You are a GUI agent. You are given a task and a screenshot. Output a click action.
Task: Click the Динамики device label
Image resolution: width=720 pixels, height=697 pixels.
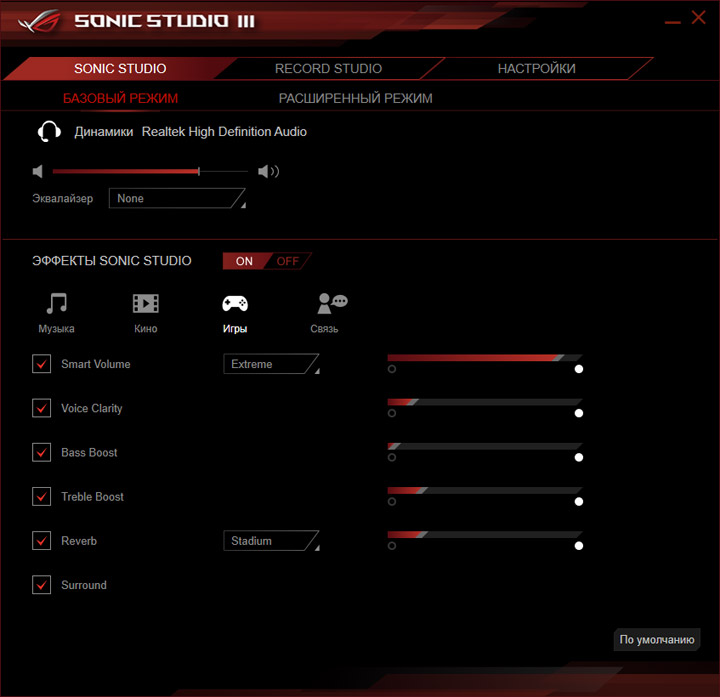point(104,132)
